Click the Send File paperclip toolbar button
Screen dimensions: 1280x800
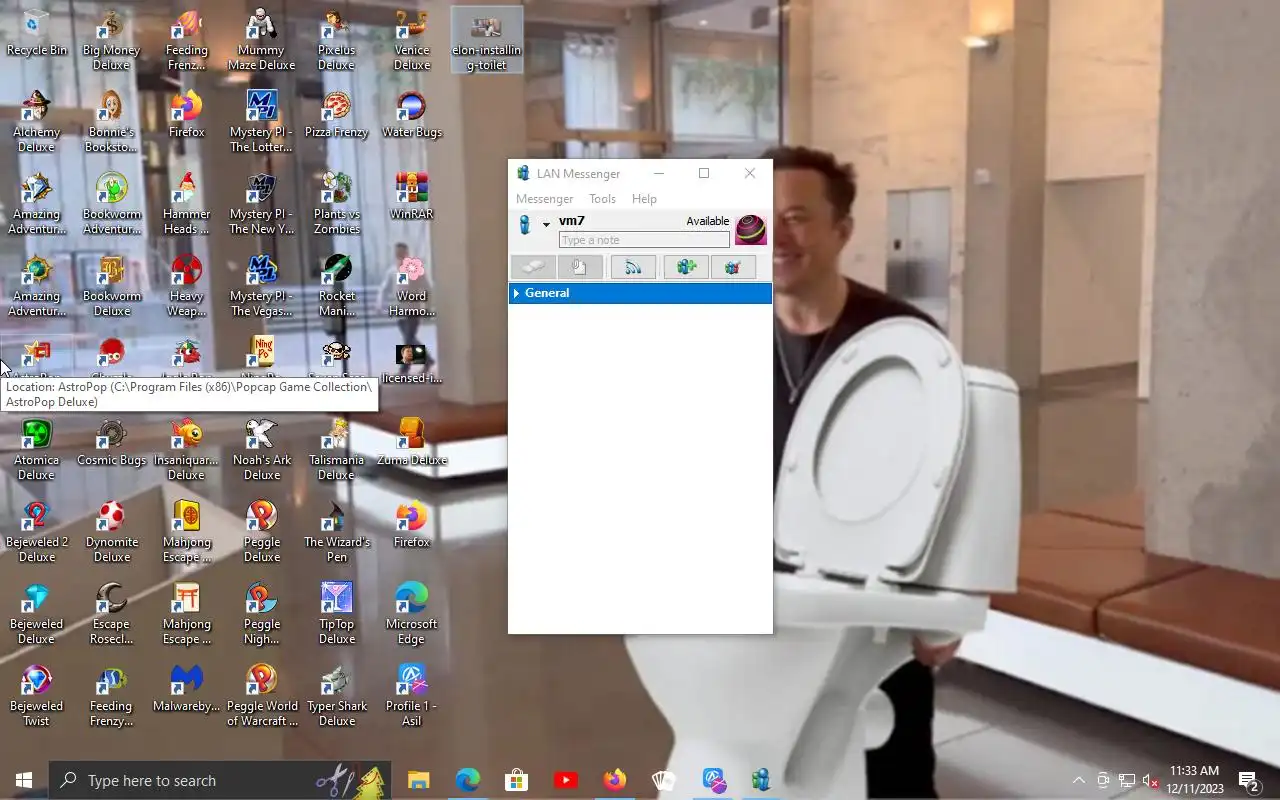coord(580,267)
